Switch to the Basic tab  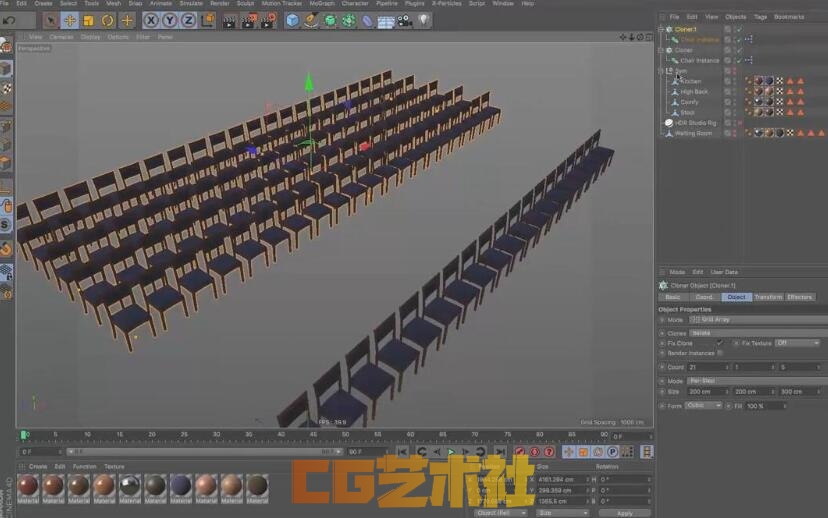673,297
